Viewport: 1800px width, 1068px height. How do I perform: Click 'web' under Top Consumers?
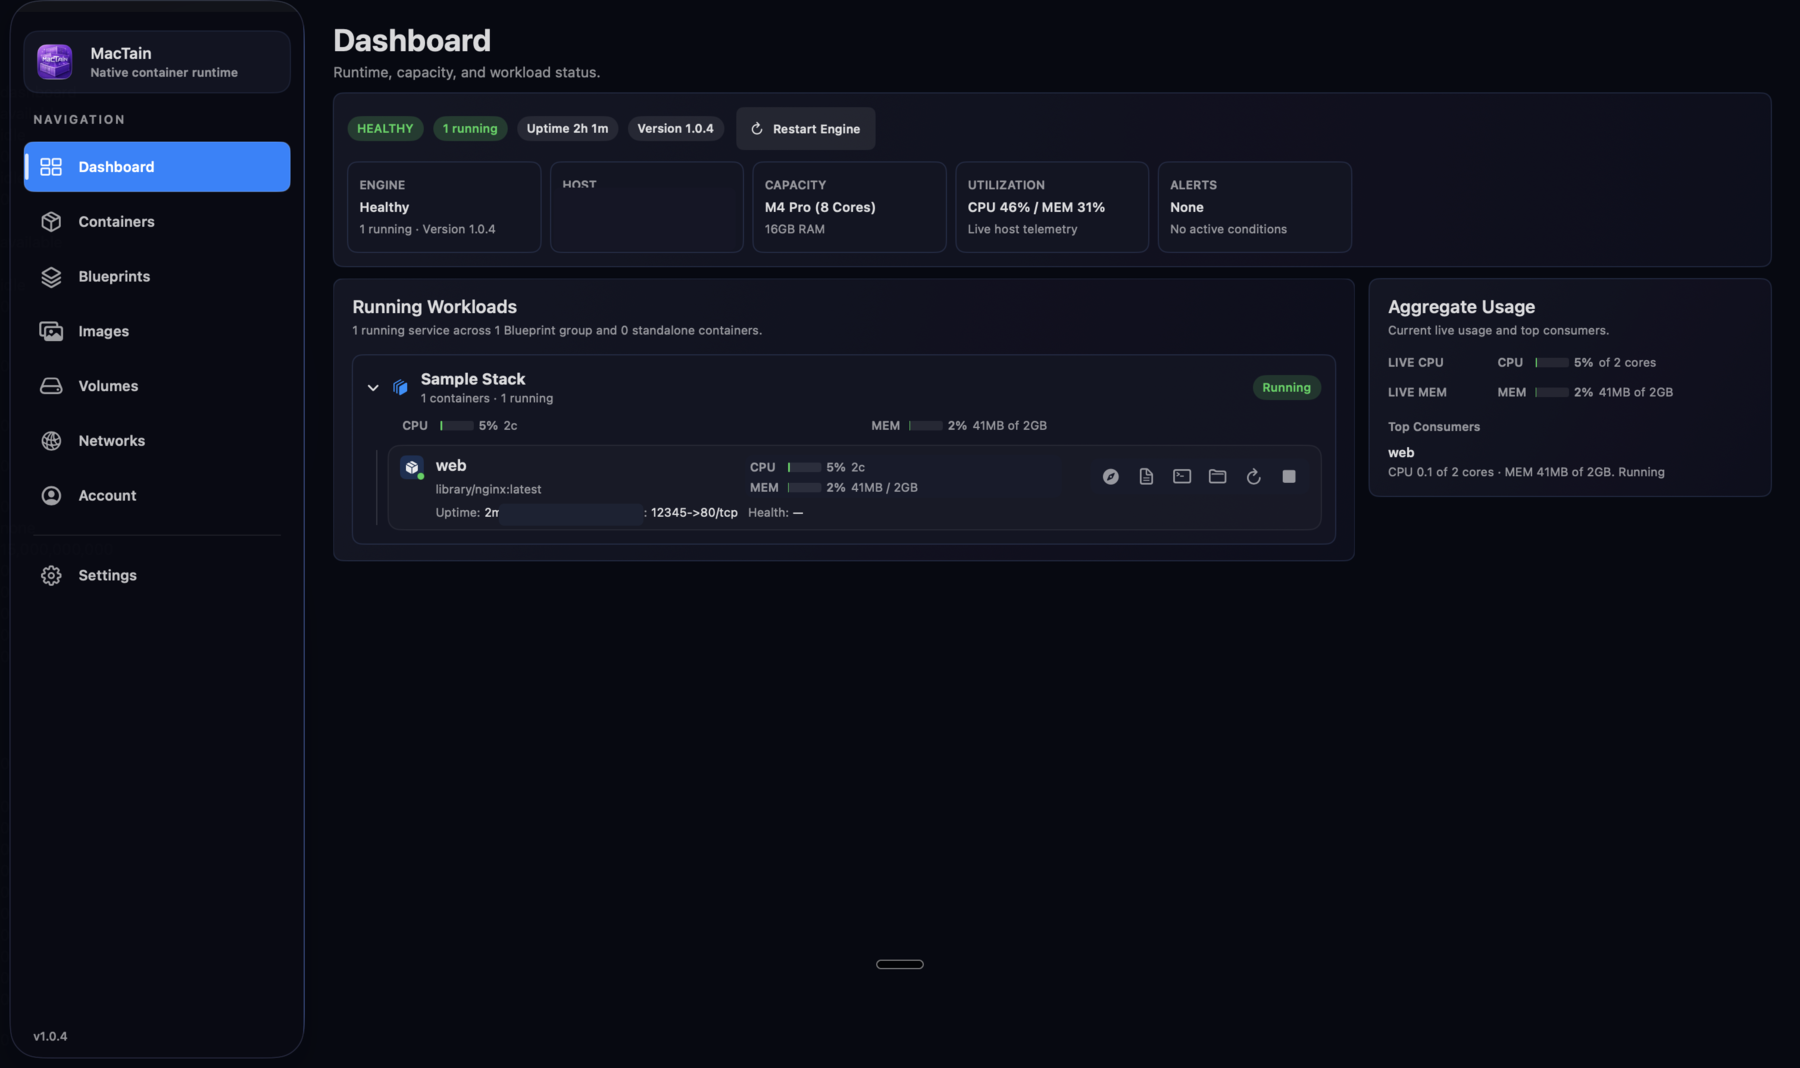(x=1401, y=453)
